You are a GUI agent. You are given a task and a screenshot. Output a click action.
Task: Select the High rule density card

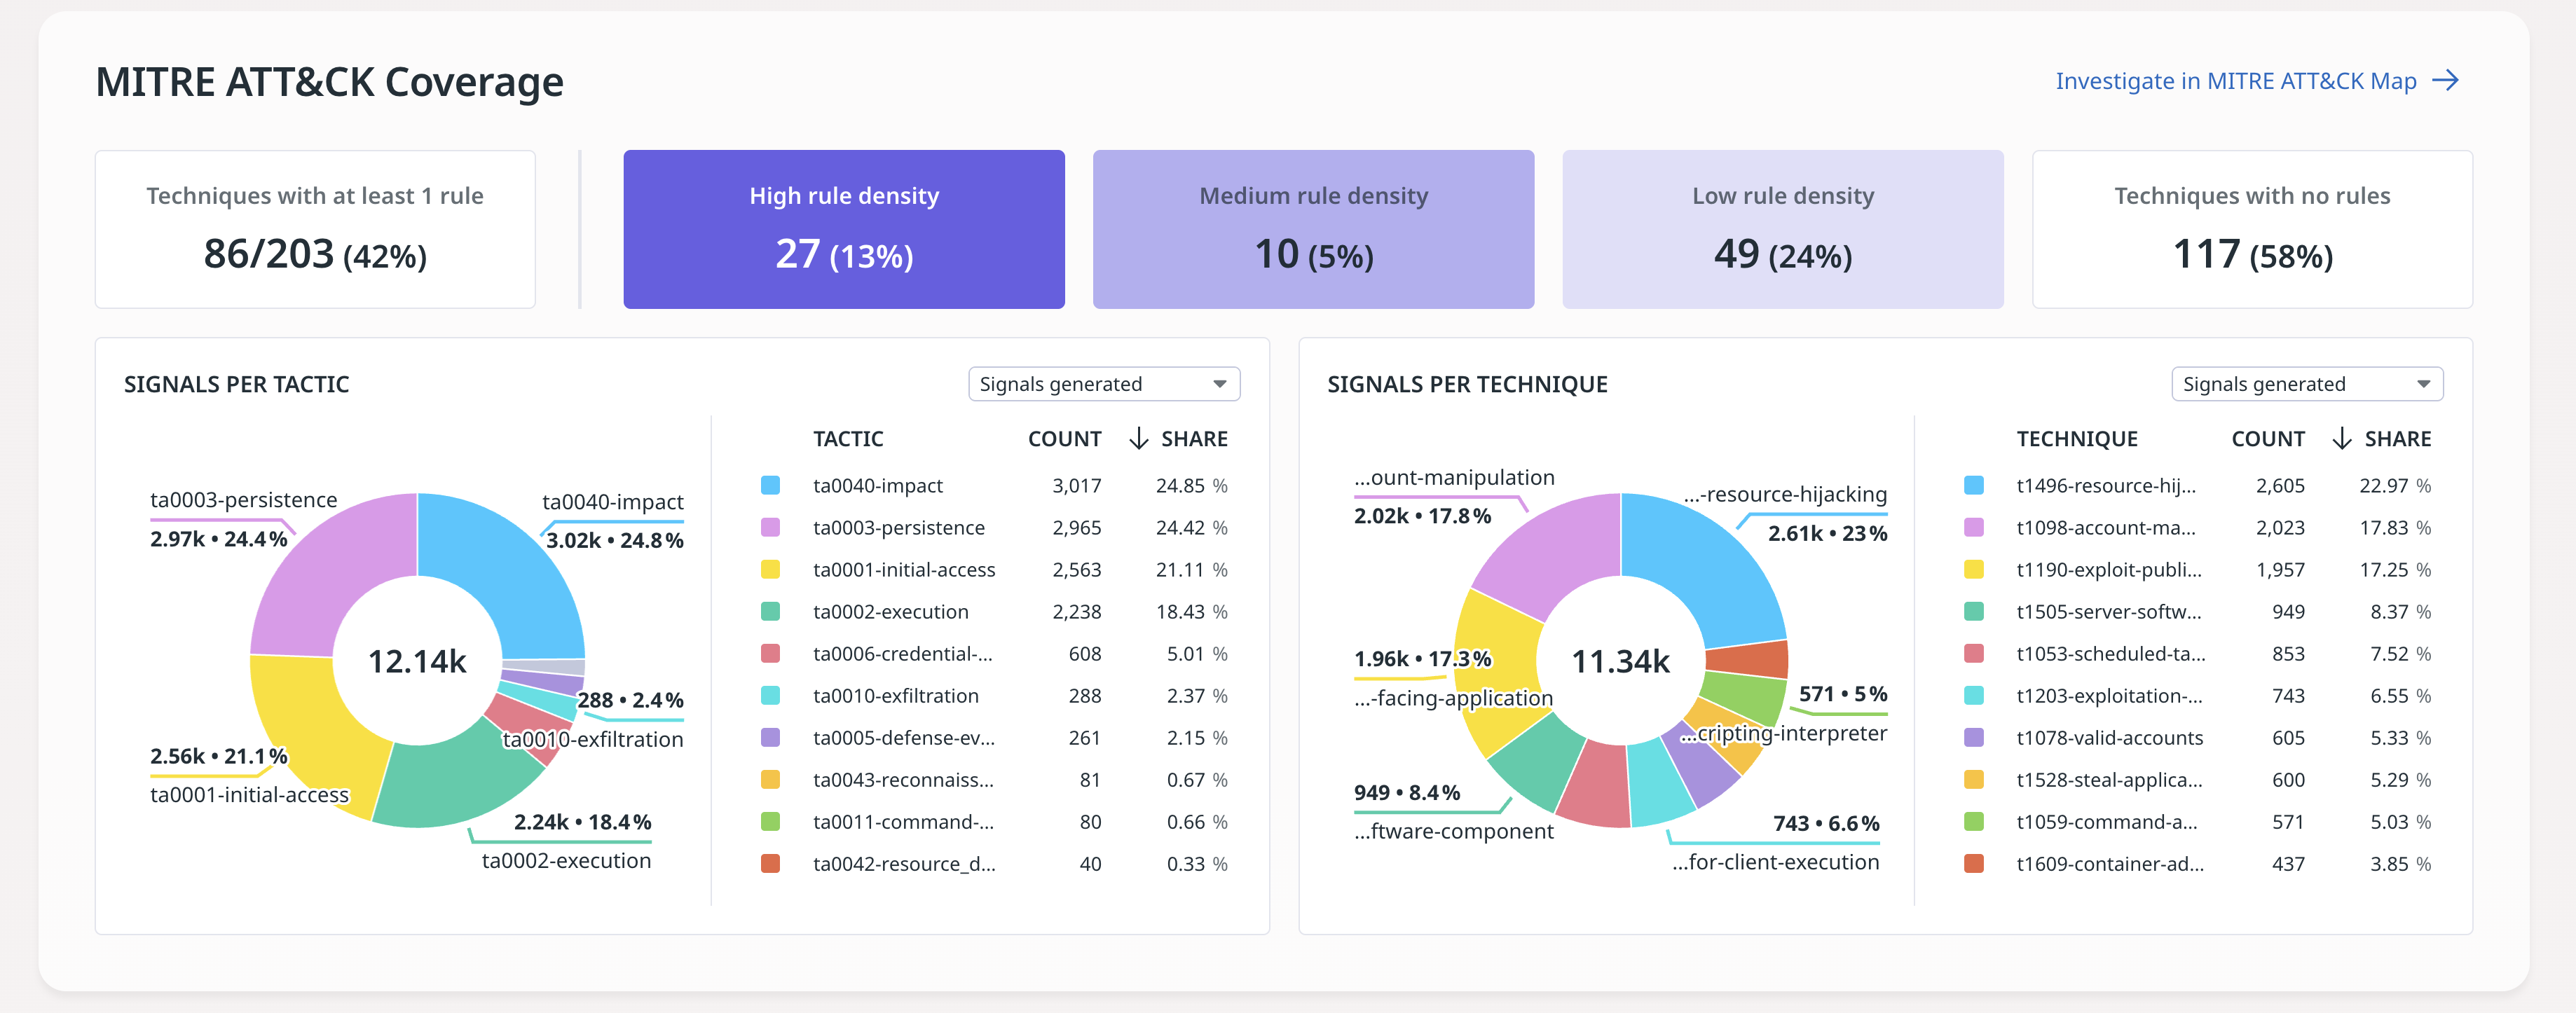click(x=844, y=229)
